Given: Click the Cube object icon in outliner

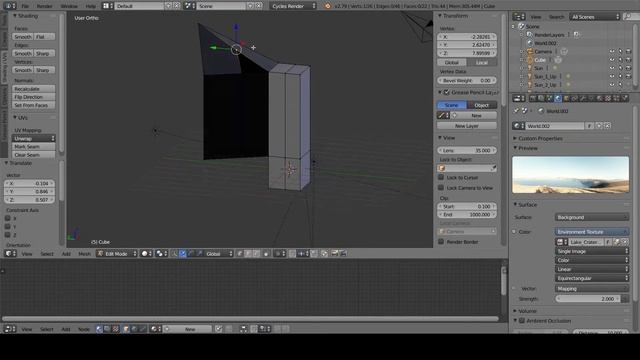Looking at the screenshot, I should click(x=530, y=60).
